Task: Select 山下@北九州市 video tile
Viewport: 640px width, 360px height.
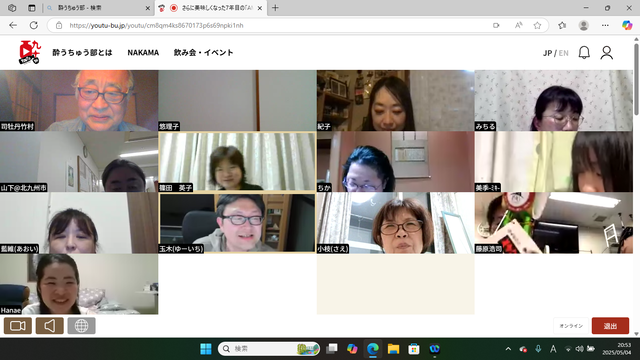Action: 79,162
